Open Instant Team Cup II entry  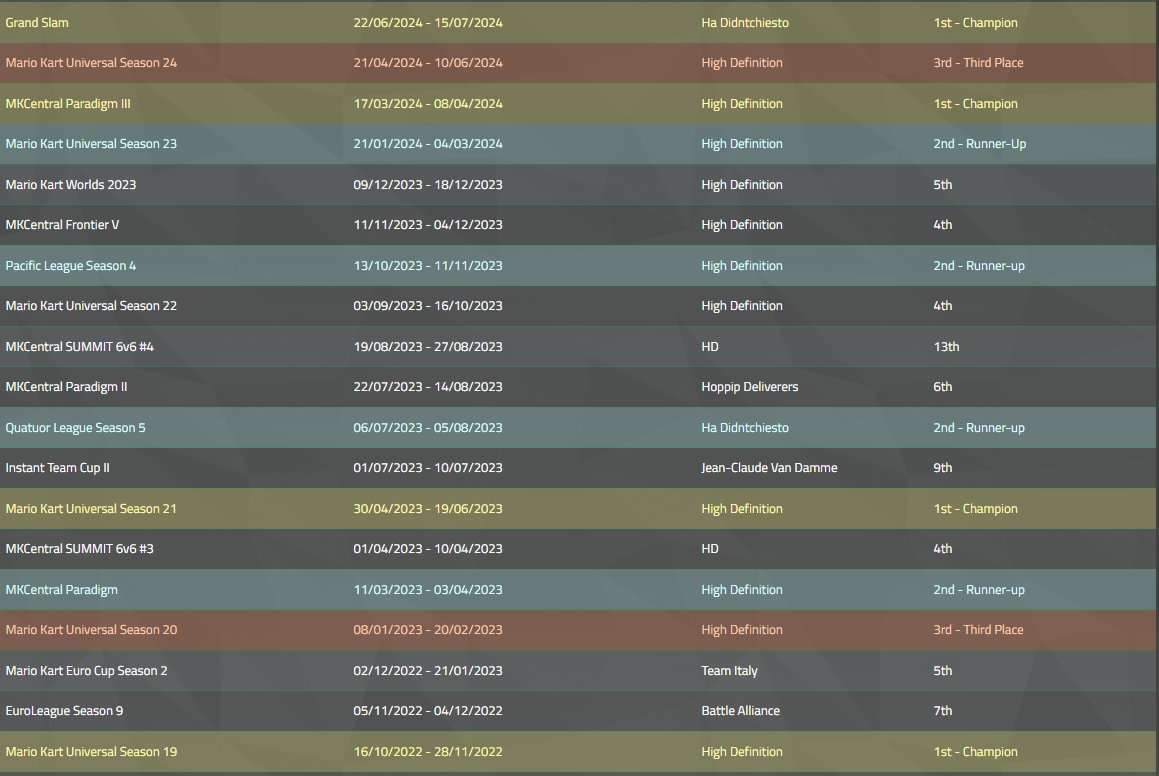point(58,468)
